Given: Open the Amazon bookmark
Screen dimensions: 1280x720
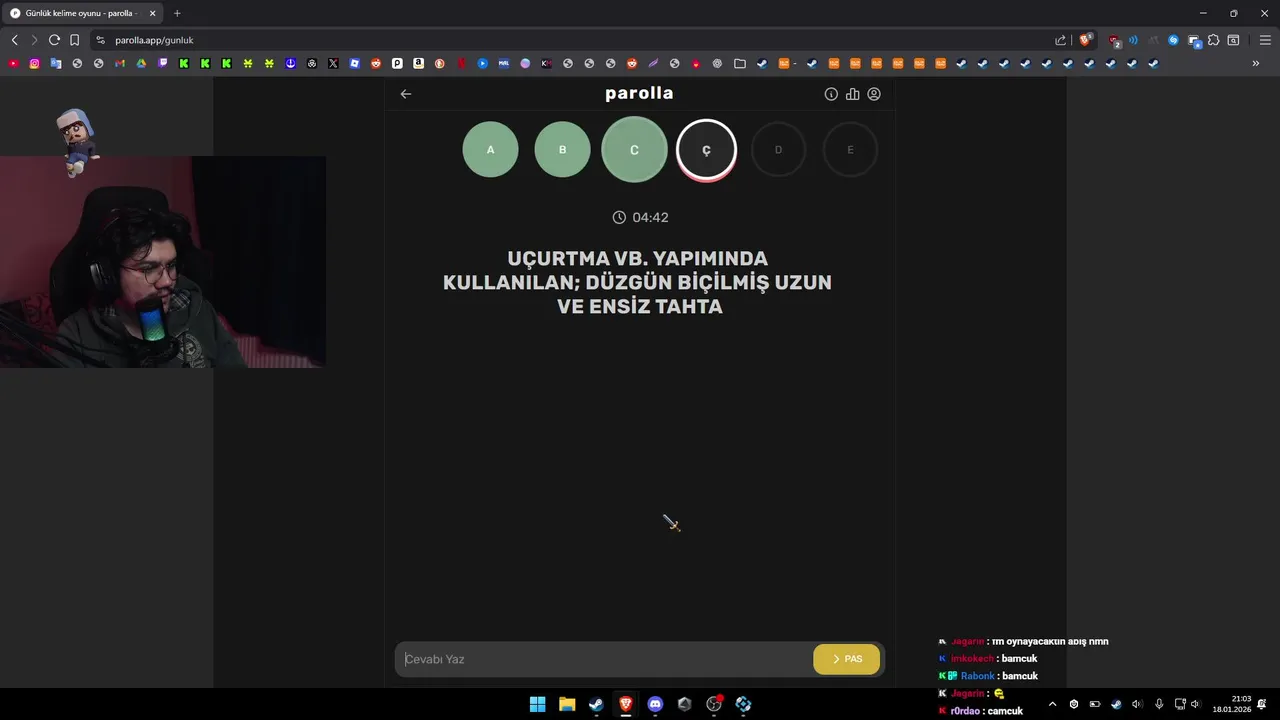Looking at the screenshot, I should (x=418, y=63).
